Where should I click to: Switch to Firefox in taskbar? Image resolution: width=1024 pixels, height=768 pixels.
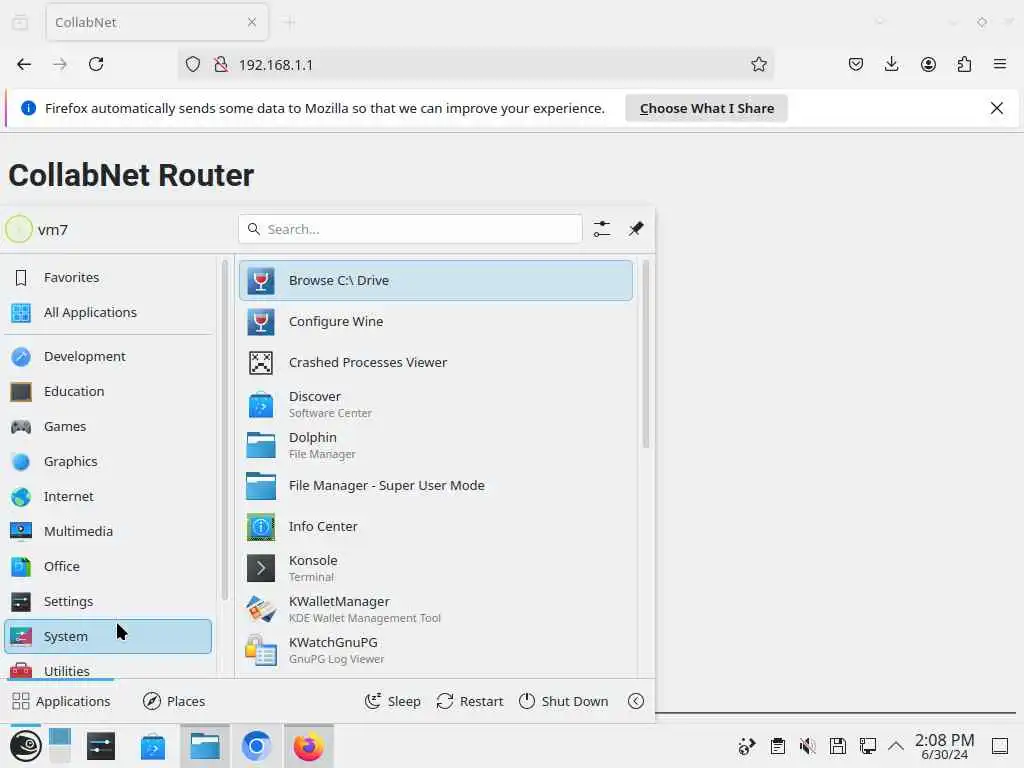click(308, 746)
